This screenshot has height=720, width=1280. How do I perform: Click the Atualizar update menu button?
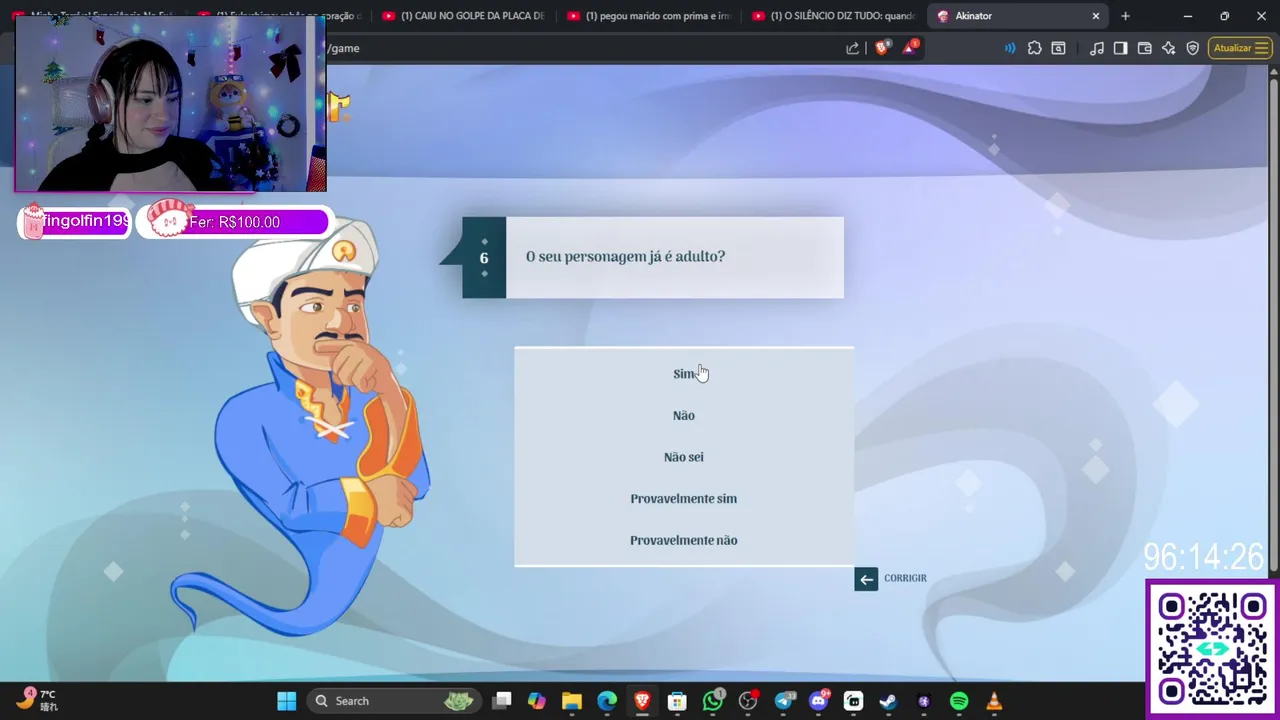click(x=1240, y=48)
